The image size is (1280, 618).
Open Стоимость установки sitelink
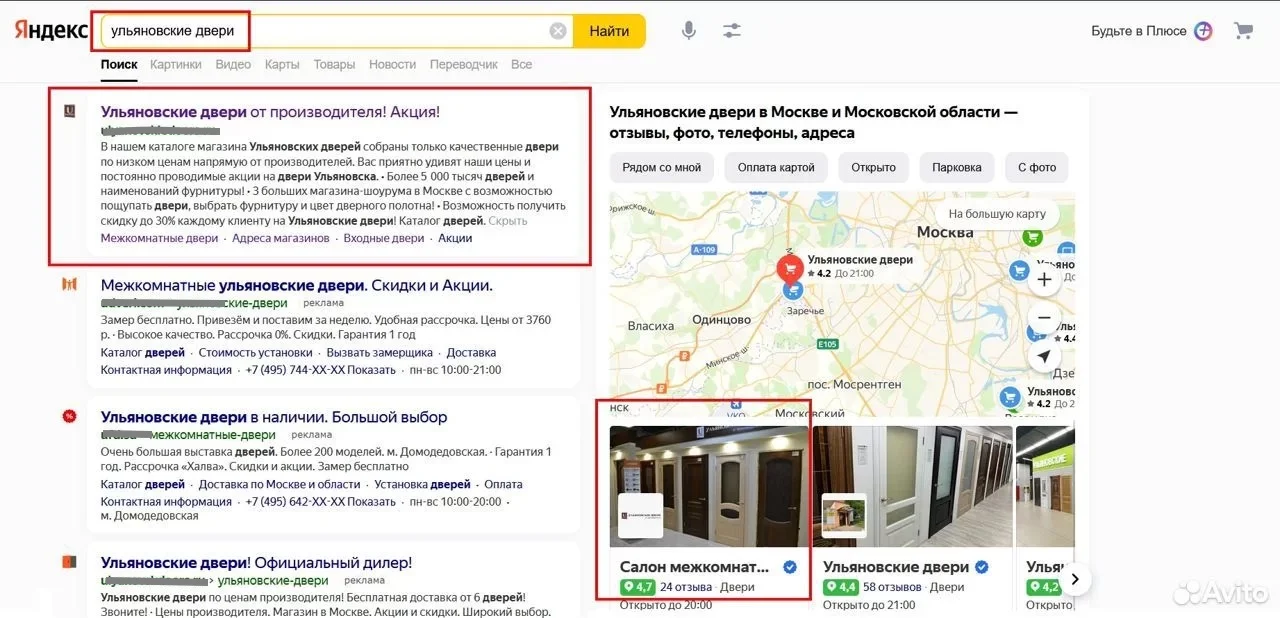pyautogui.click(x=256, y=352)
